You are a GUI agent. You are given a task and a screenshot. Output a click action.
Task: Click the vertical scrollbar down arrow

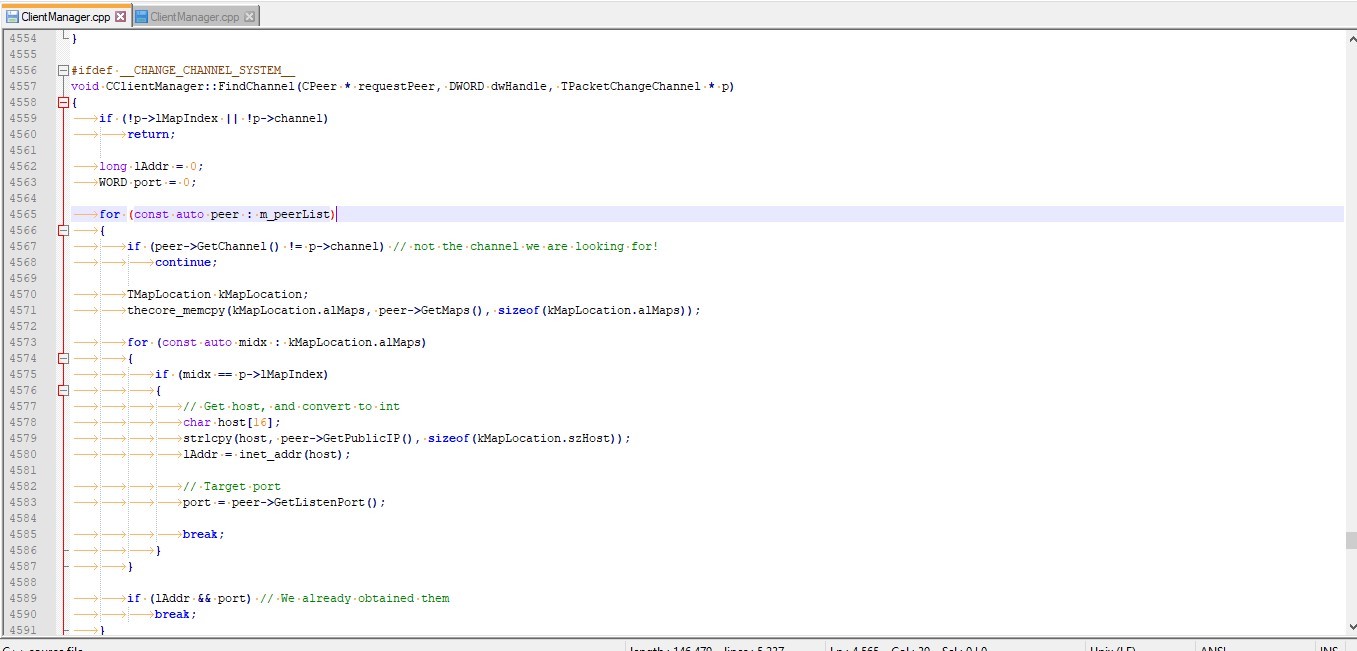point(1351,629)
